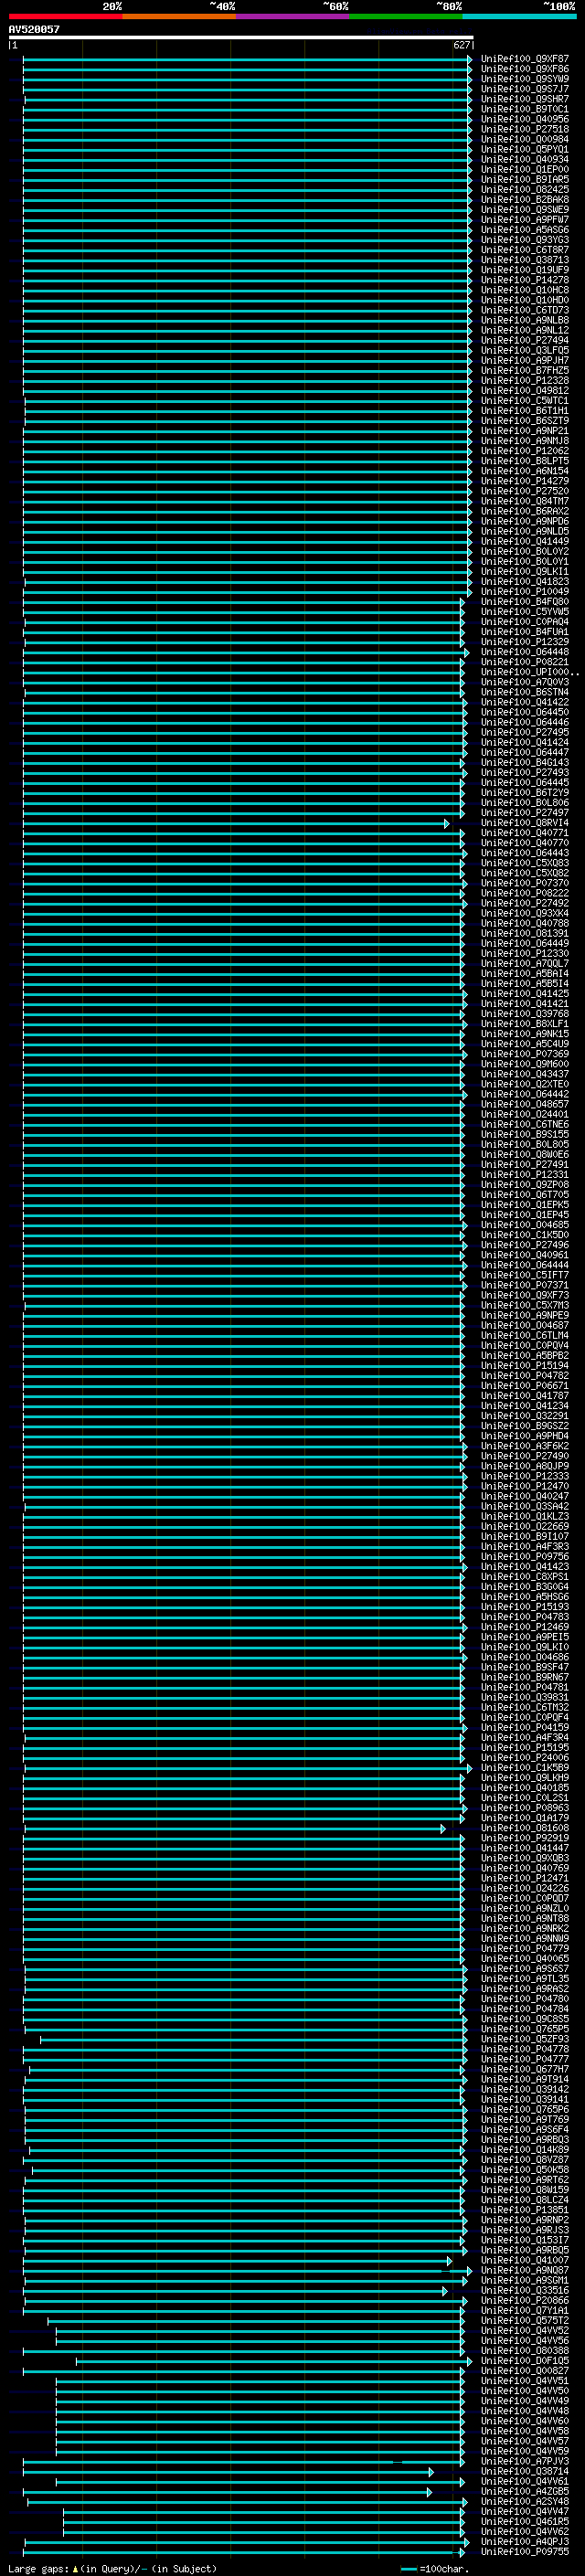This screenshot has width=585, height=2576.
Task: Select hit label UniRef100_O04685
Action: (525, 1224)
